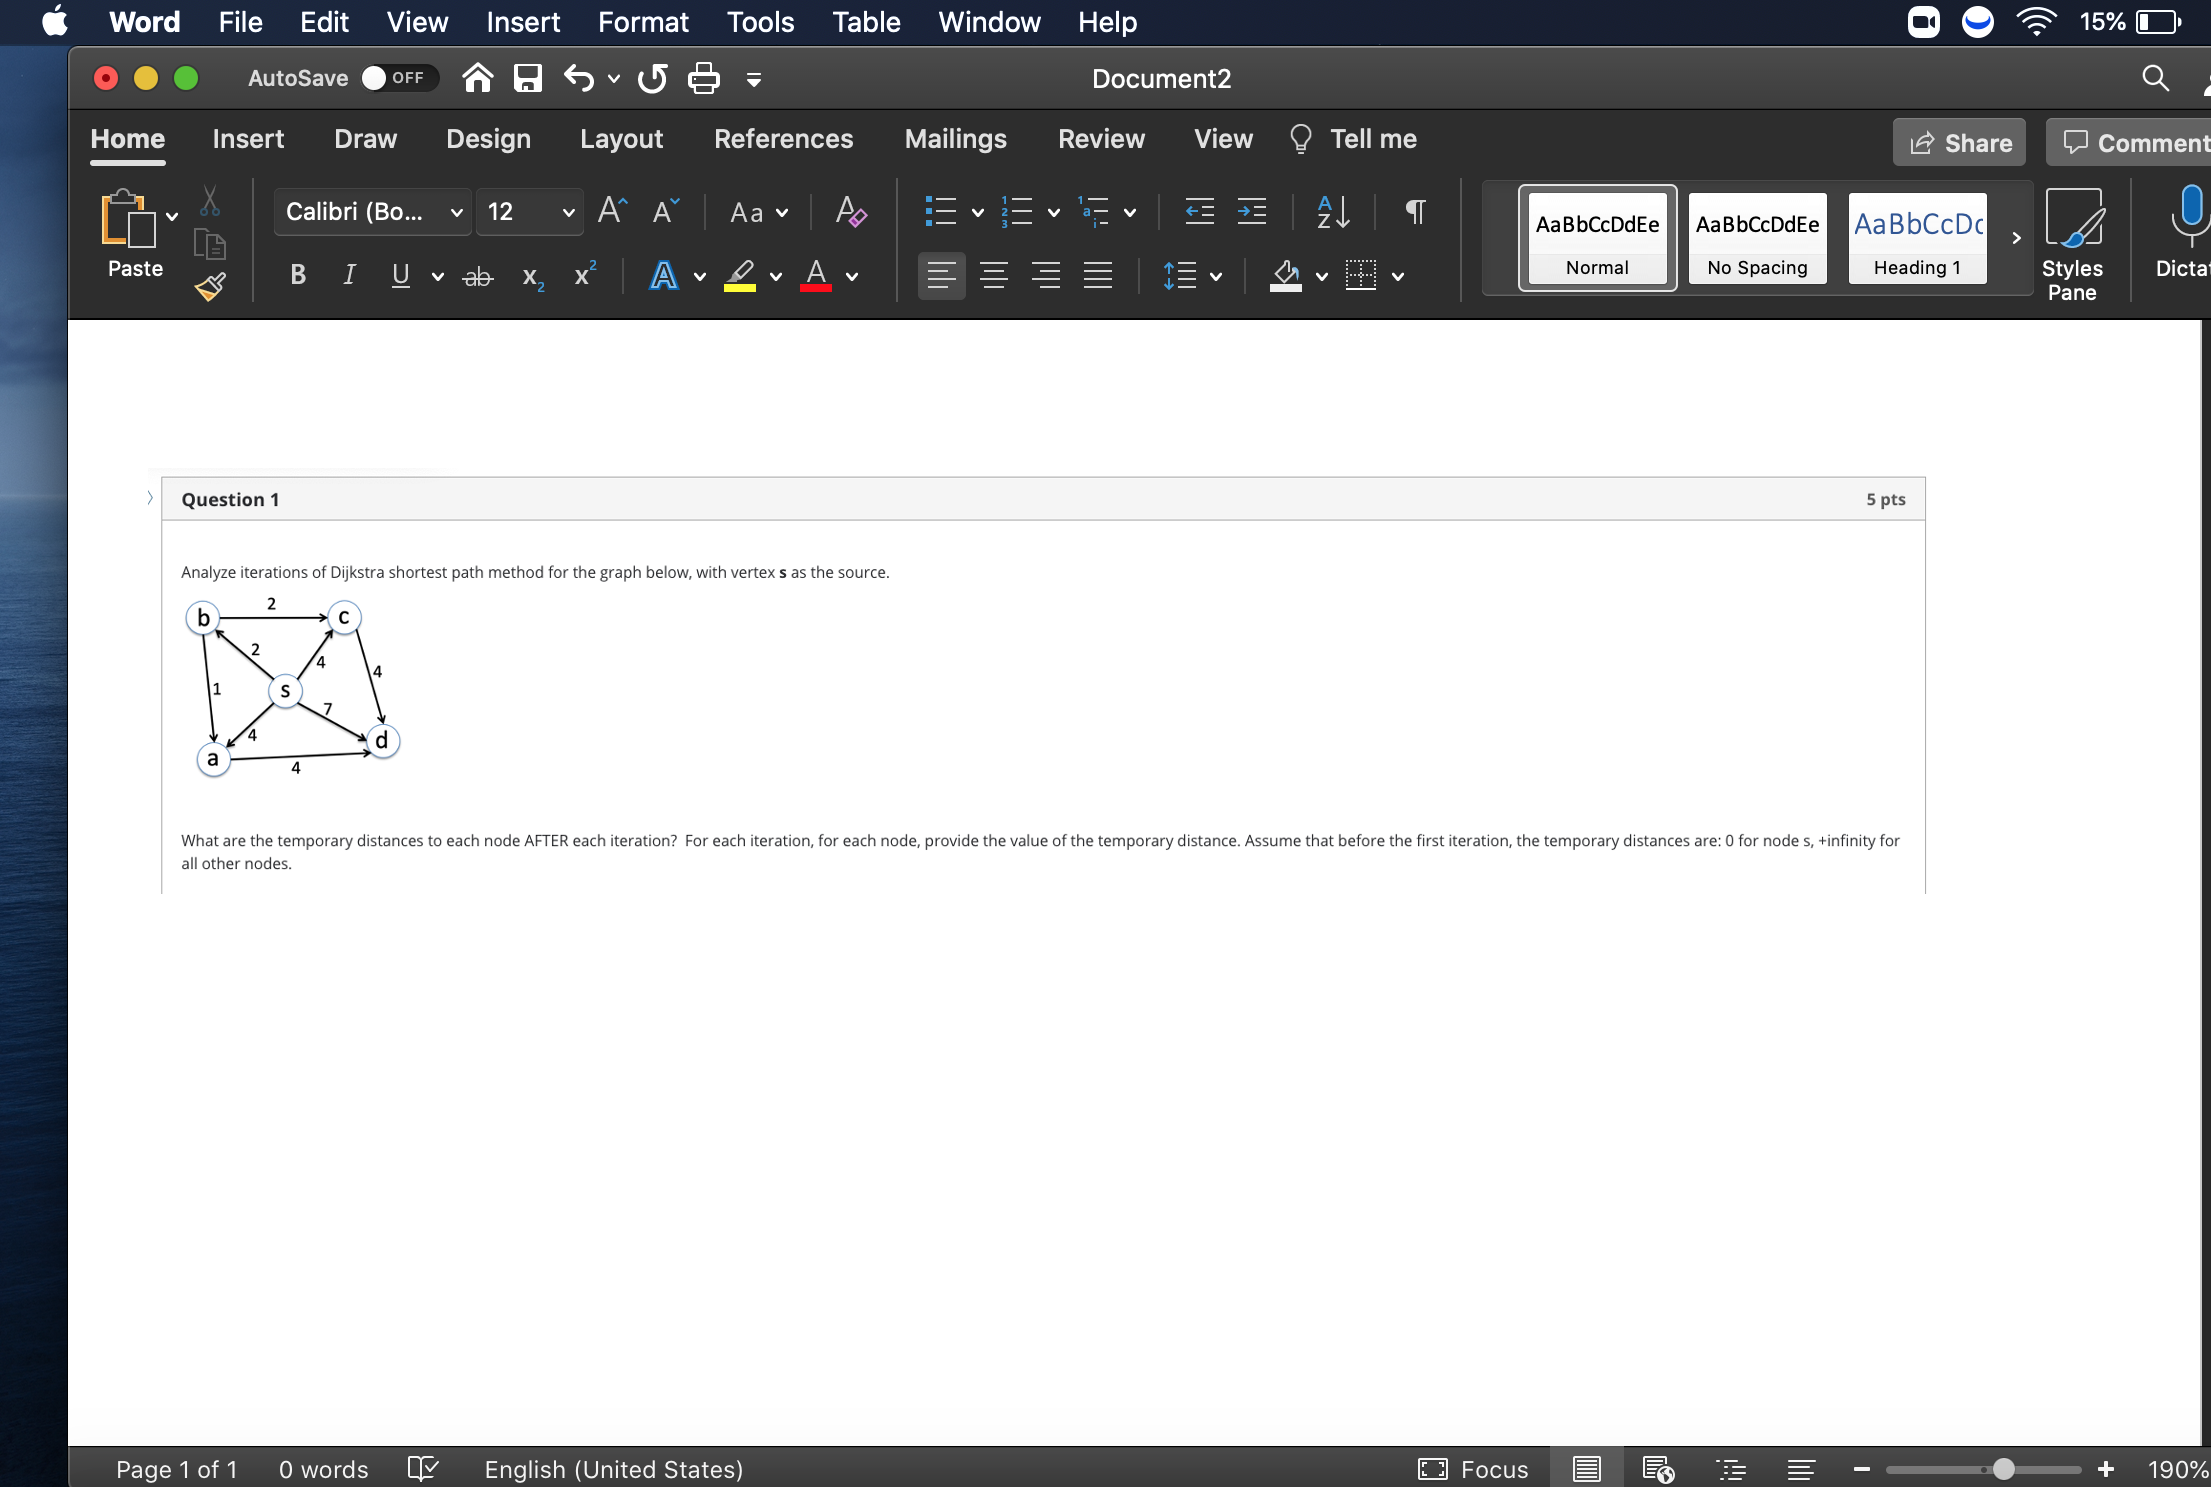Viewport: 2211px width, 1487px height.
Task: Click the Format Painter icon
Action: click(209, 287)
